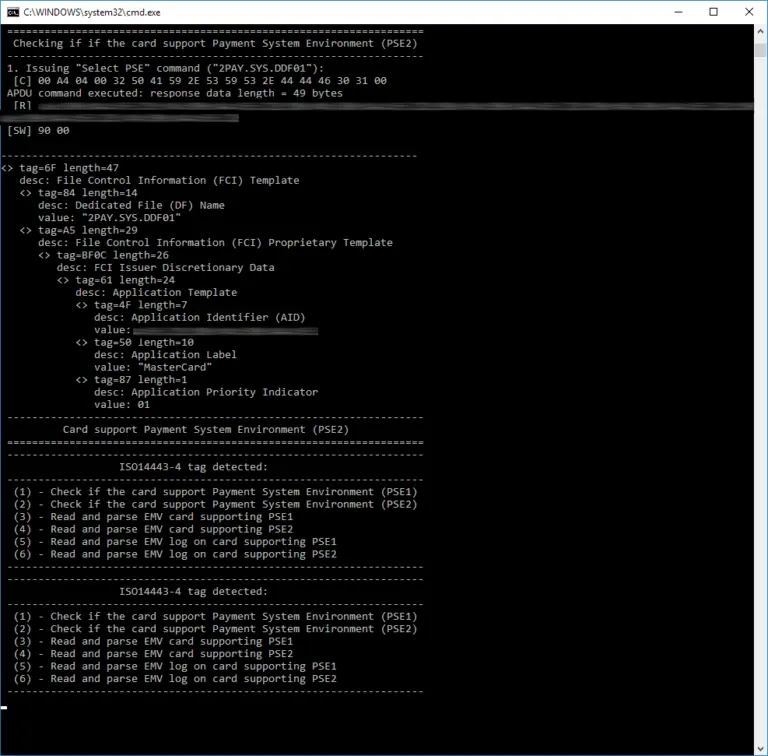
Task: Click option (1) PSE1 check in second menu
Action: tap(216, 616)
